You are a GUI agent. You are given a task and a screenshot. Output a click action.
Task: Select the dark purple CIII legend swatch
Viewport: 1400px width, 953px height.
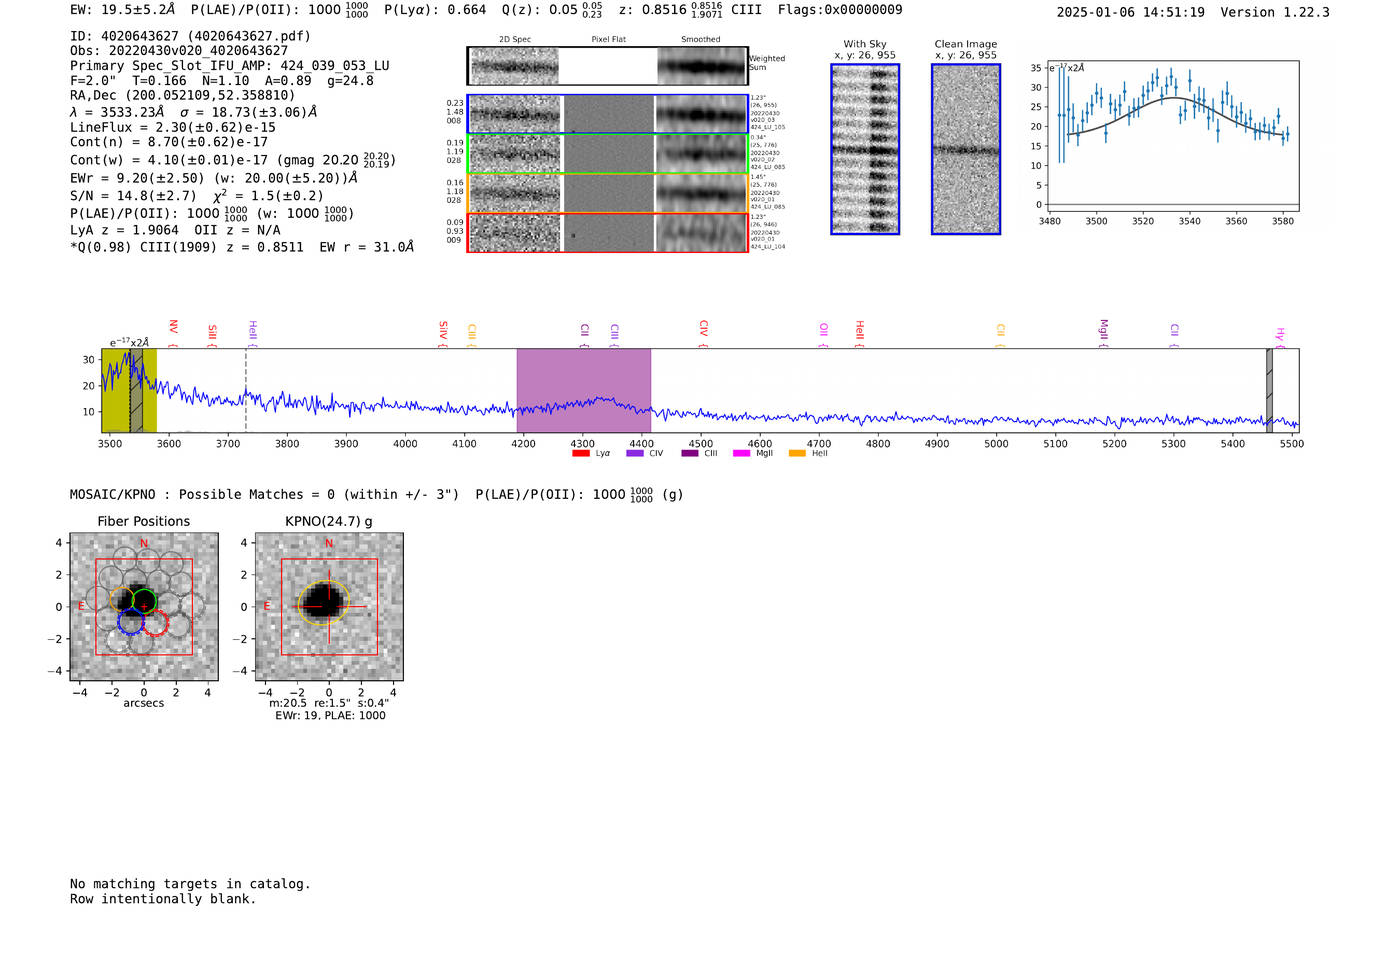[690, 453]
